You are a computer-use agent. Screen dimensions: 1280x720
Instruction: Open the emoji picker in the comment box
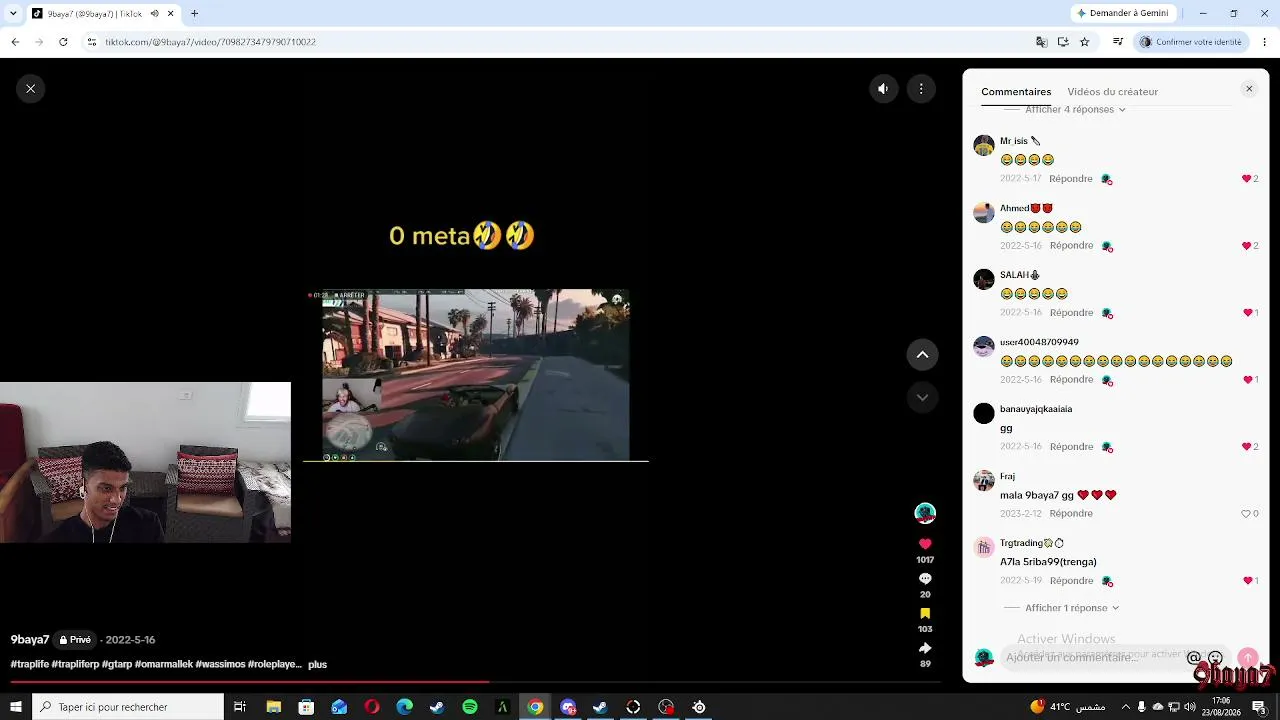1215,658
